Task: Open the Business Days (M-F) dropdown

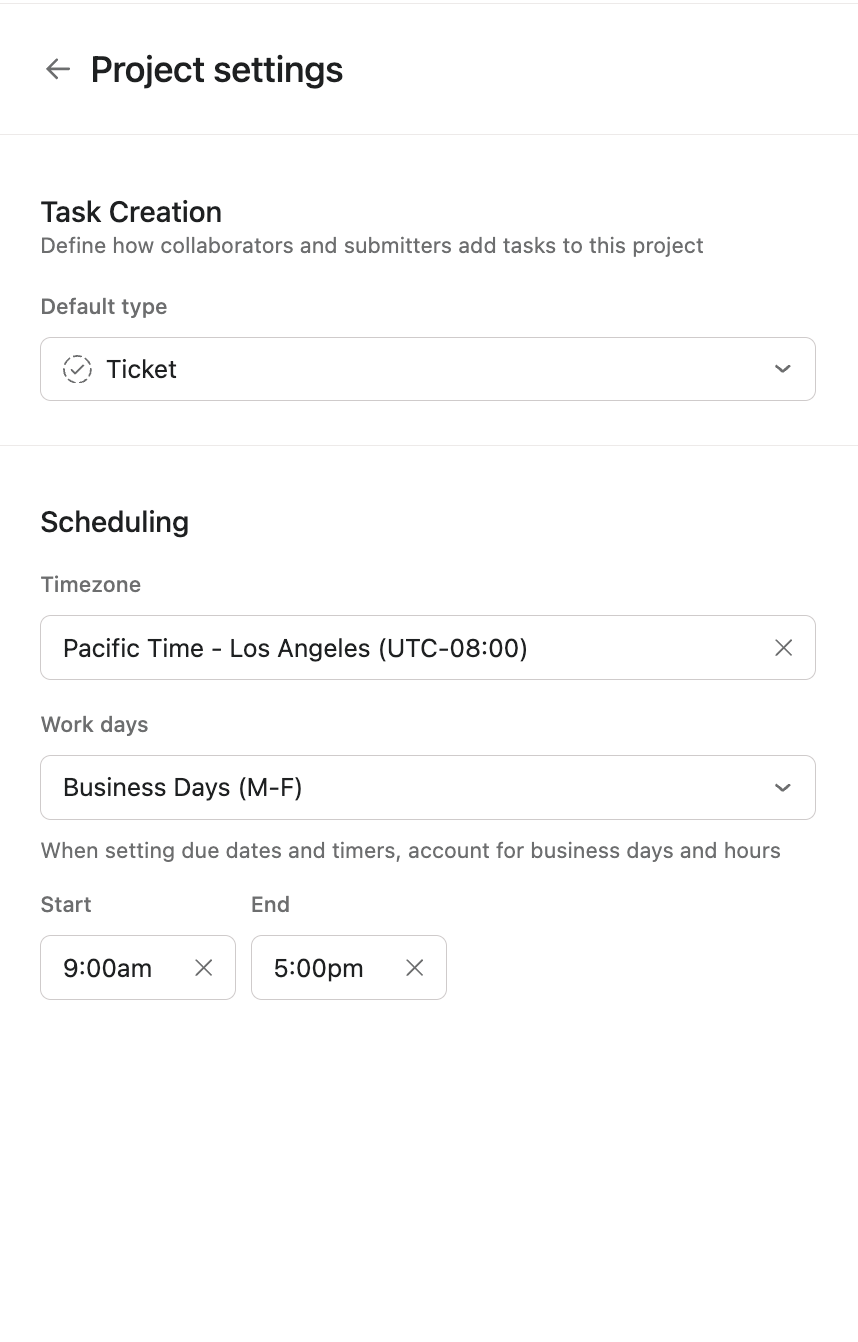Action: coord(400,788)
